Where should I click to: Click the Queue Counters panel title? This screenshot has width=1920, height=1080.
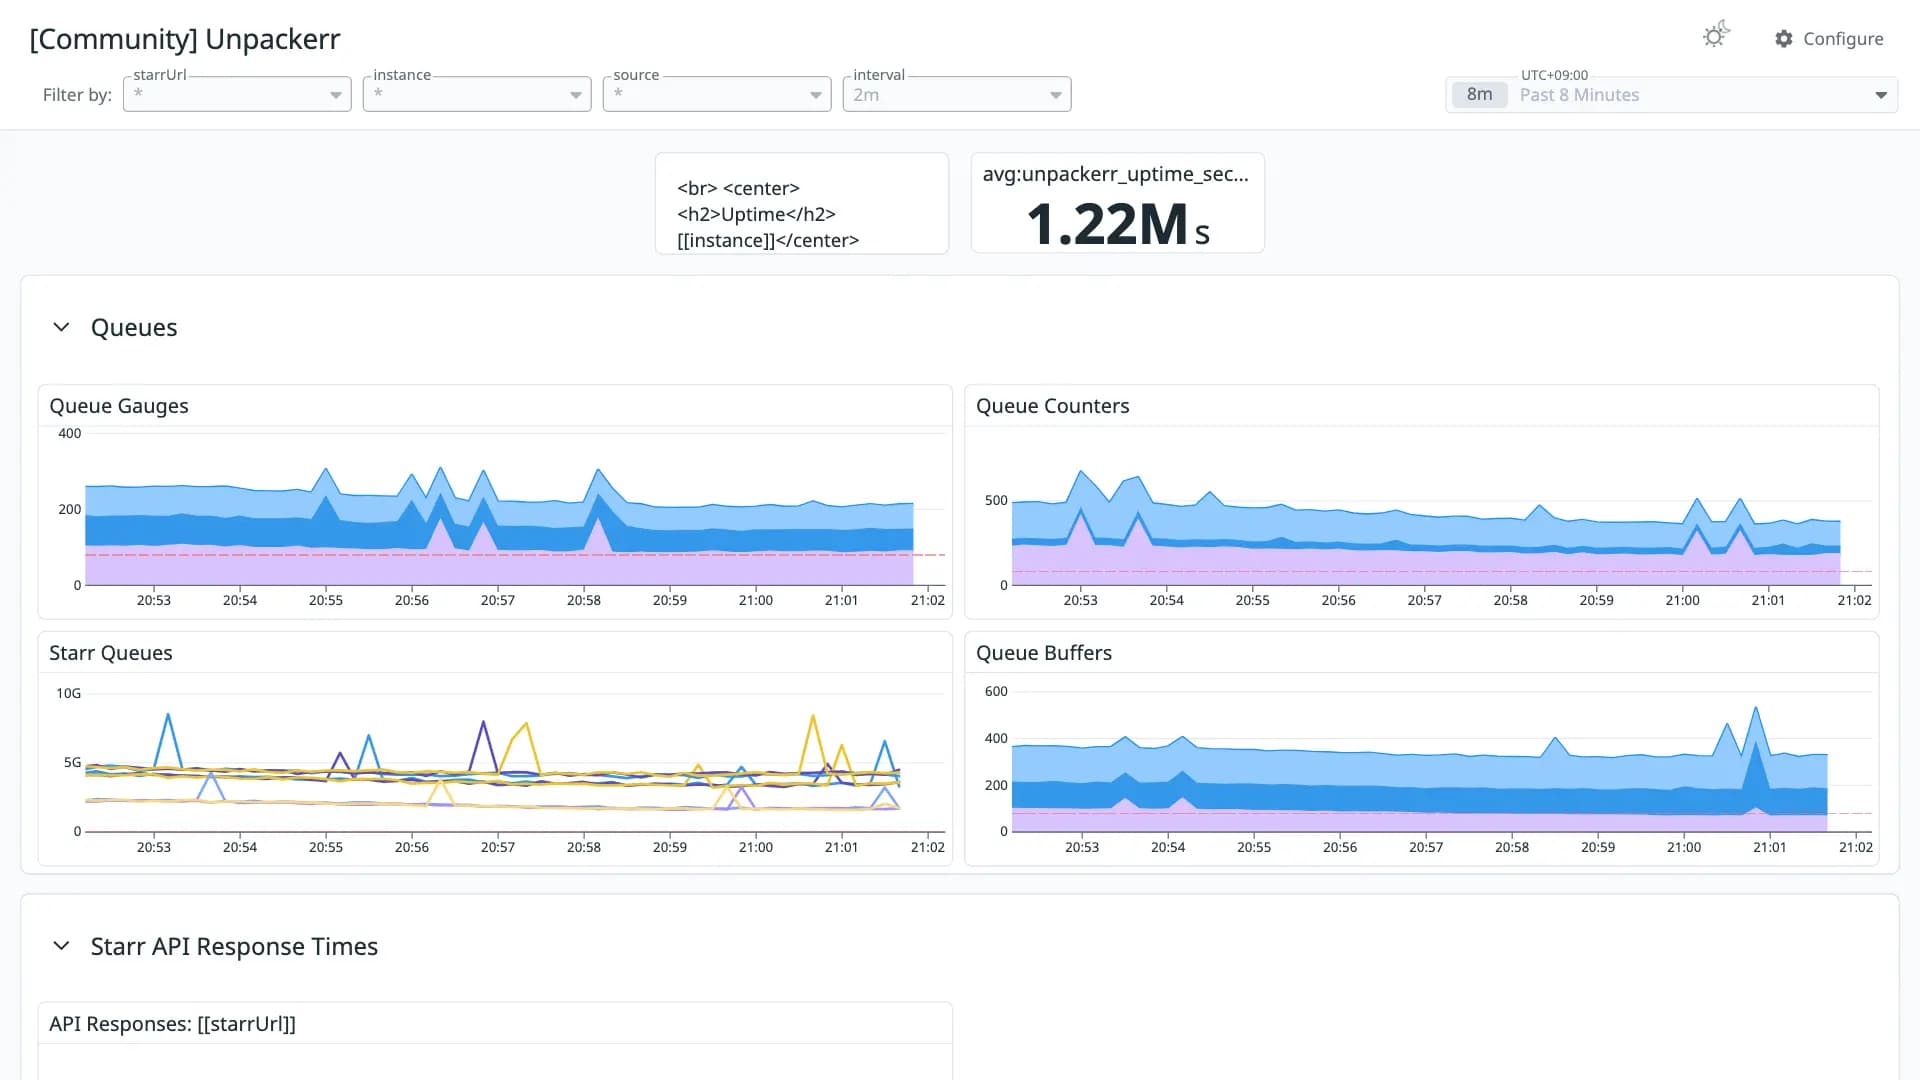[x=1052, y=406]
